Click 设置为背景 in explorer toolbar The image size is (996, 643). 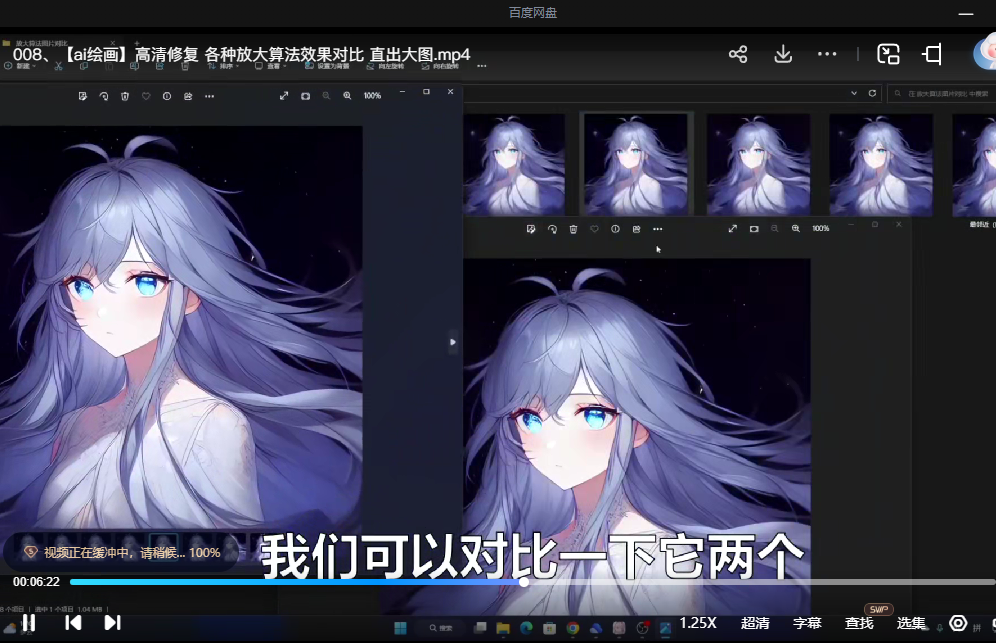coord(328,66)
